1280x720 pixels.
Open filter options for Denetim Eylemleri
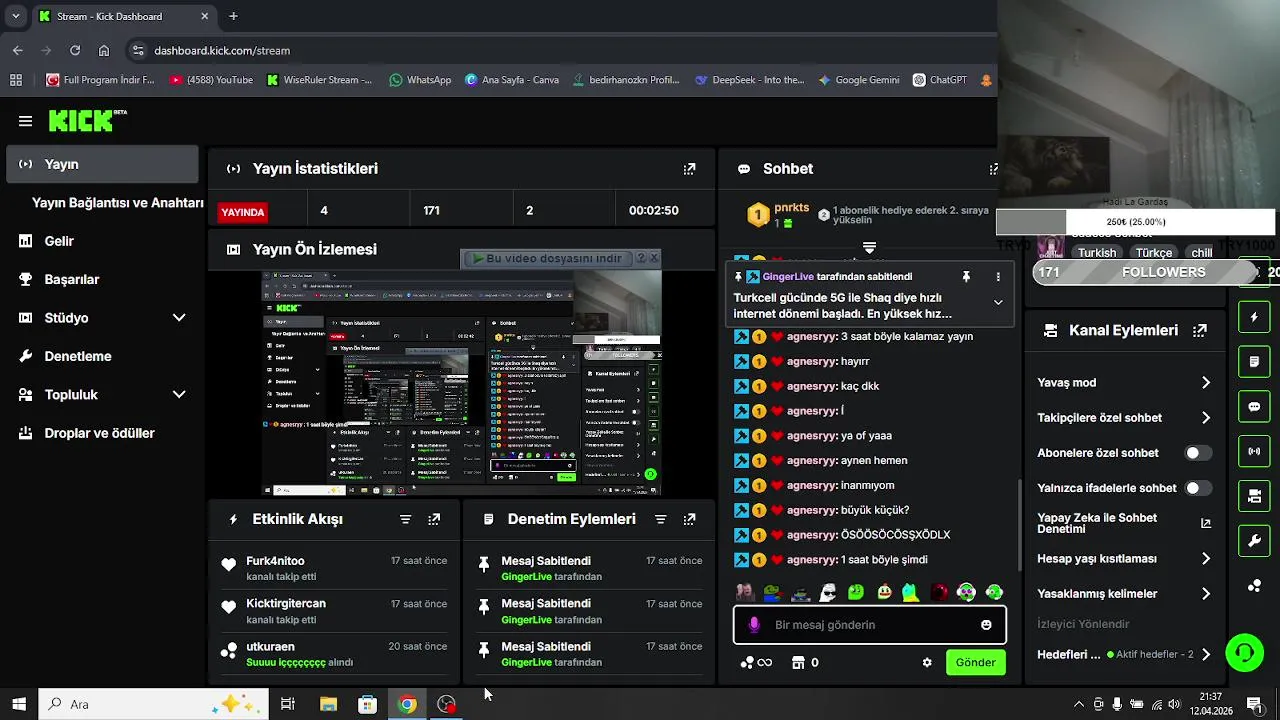click(x=660, y=519)
